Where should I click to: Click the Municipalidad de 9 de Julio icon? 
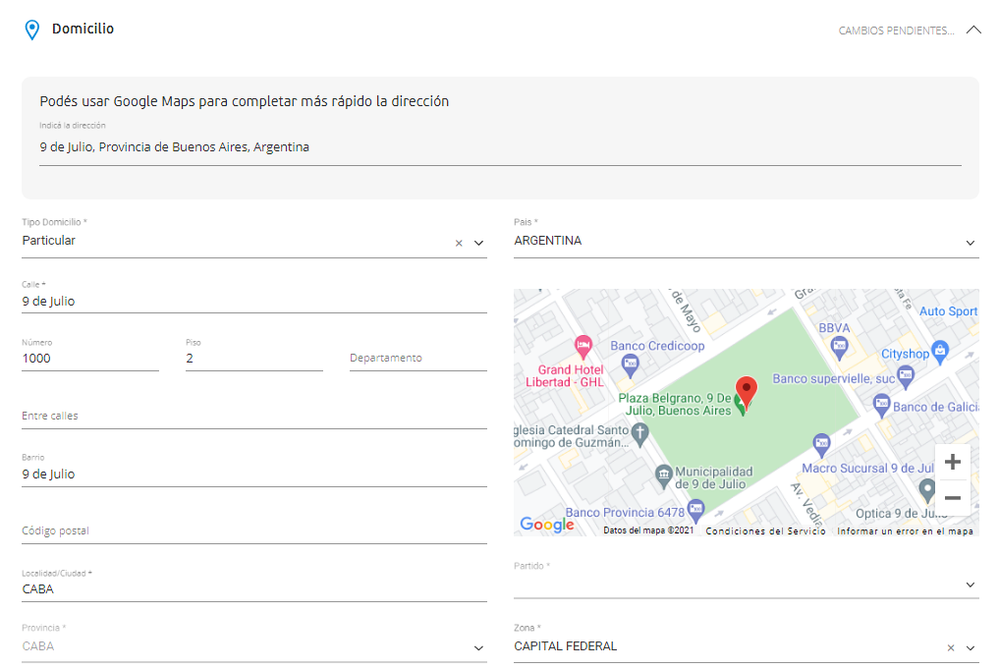(x=663, y=472)
